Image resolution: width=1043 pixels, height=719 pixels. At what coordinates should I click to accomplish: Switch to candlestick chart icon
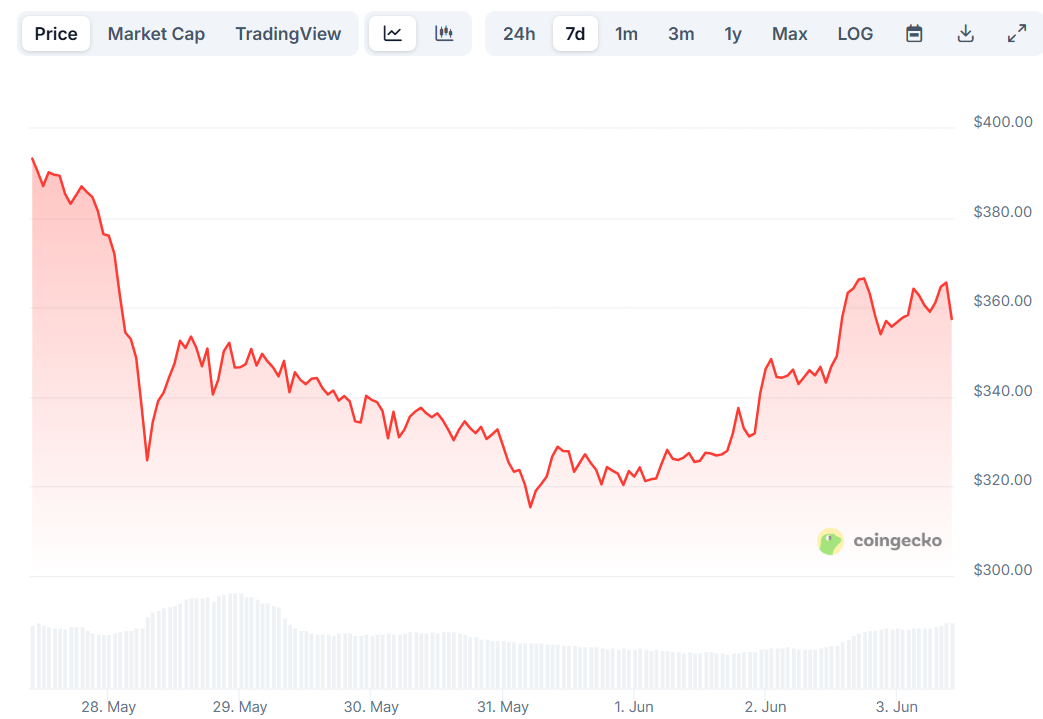coord(444,33)
